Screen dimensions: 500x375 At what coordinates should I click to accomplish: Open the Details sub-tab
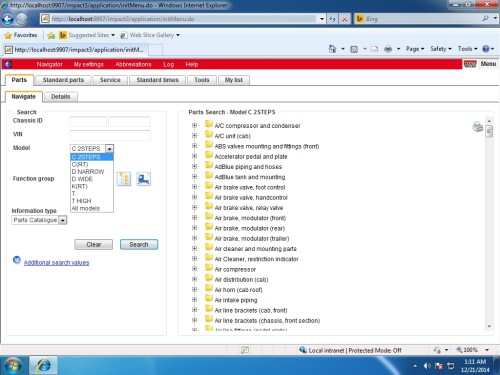[x=61, y=97]
